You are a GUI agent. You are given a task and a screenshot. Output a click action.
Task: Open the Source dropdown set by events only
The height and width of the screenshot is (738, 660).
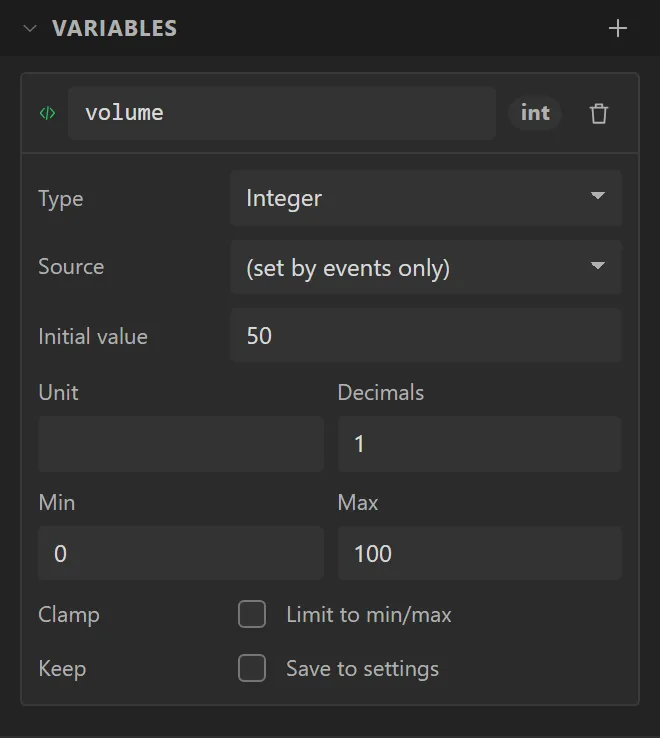click(x=426, y=267)
